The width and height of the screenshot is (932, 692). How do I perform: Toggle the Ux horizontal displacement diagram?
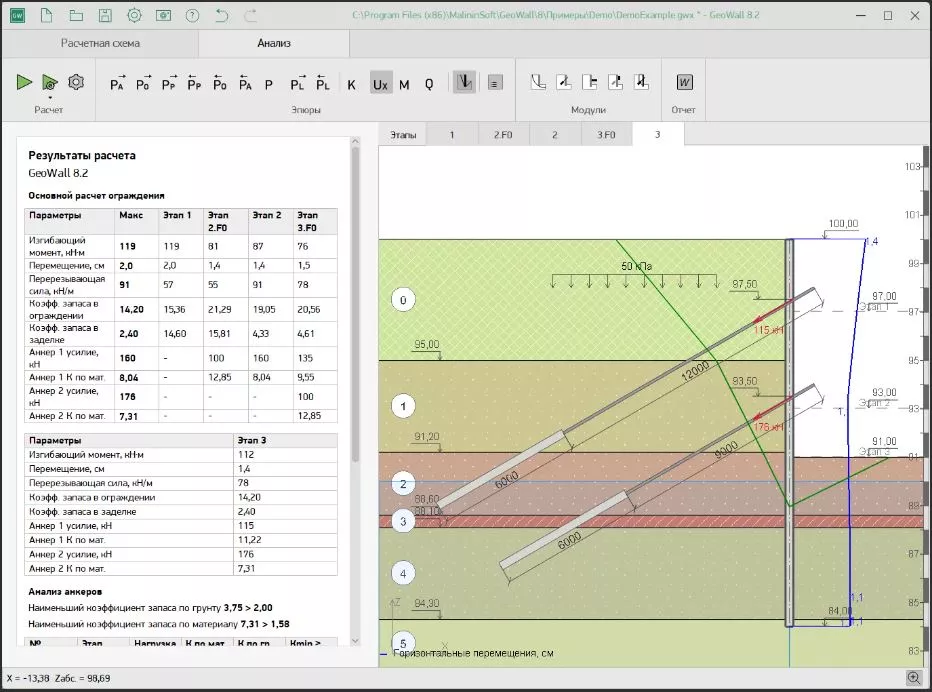pyautogui.click(x=380, y=85)
